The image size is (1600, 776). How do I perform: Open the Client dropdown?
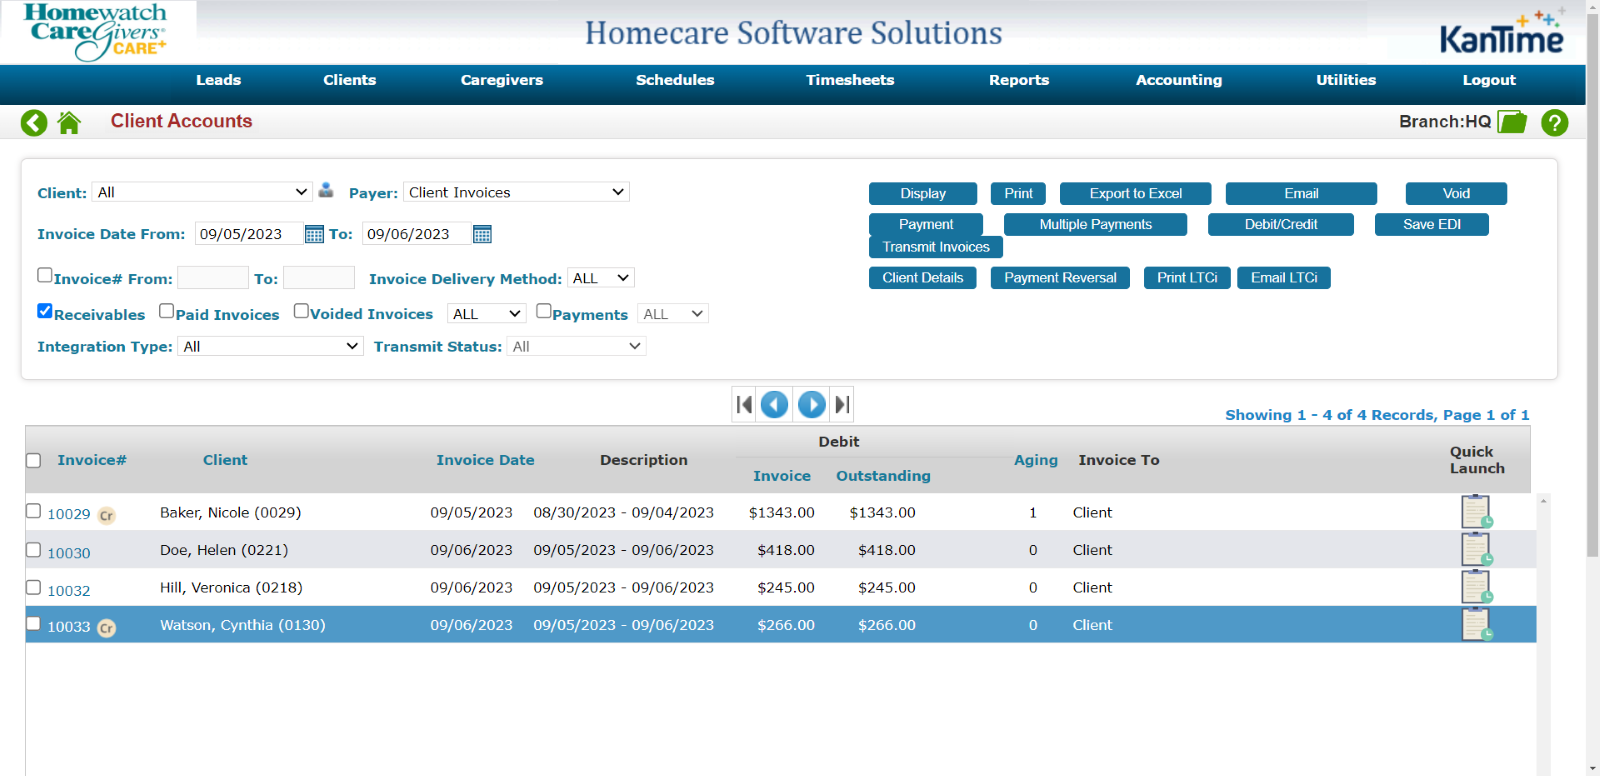pyautogui.click(x=202, y=192)
